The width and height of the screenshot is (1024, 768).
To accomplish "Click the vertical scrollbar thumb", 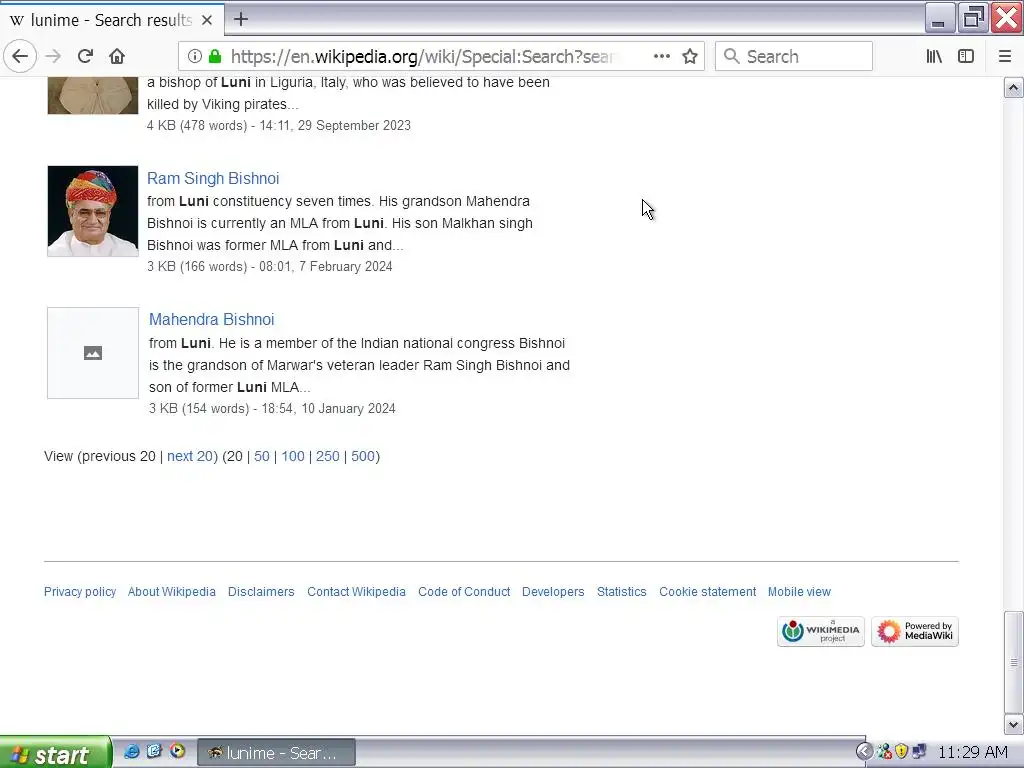I will pos(1013,662).
